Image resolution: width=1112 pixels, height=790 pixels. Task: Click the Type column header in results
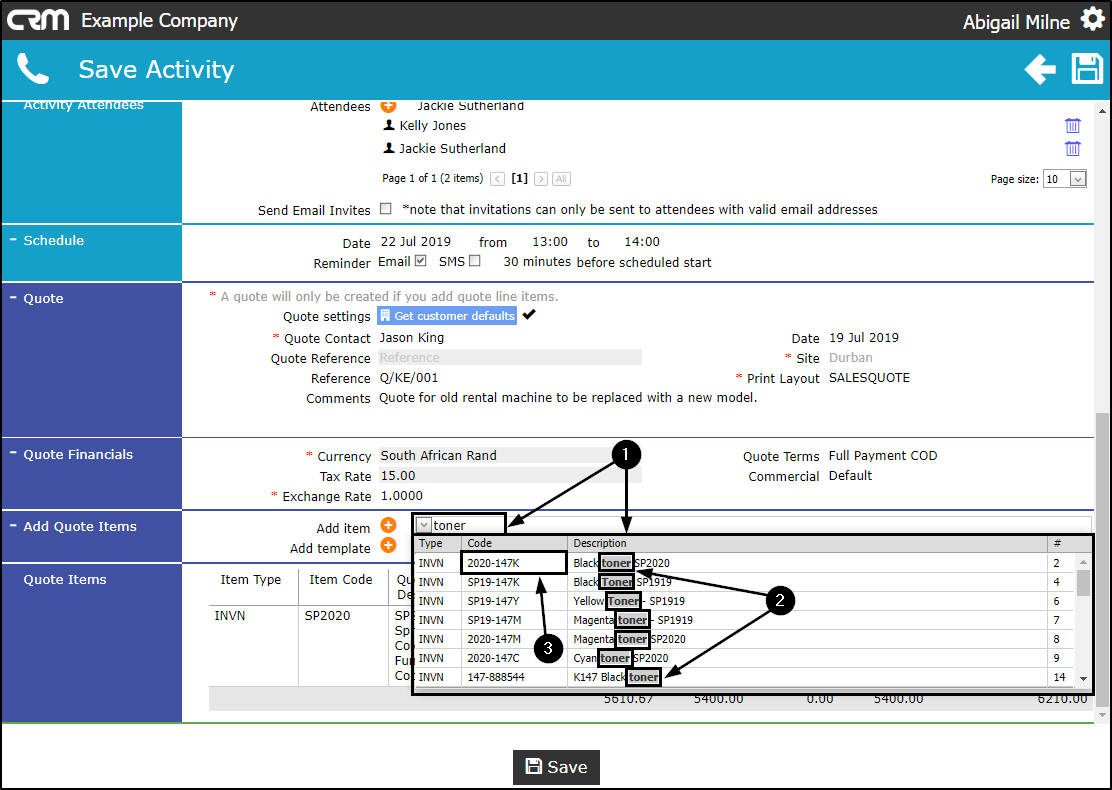[438, 543]
